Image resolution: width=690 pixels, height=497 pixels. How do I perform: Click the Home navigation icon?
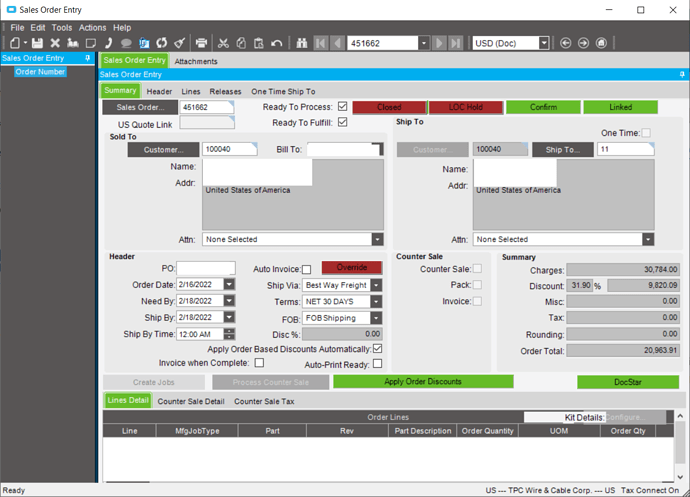click(601, 43)
